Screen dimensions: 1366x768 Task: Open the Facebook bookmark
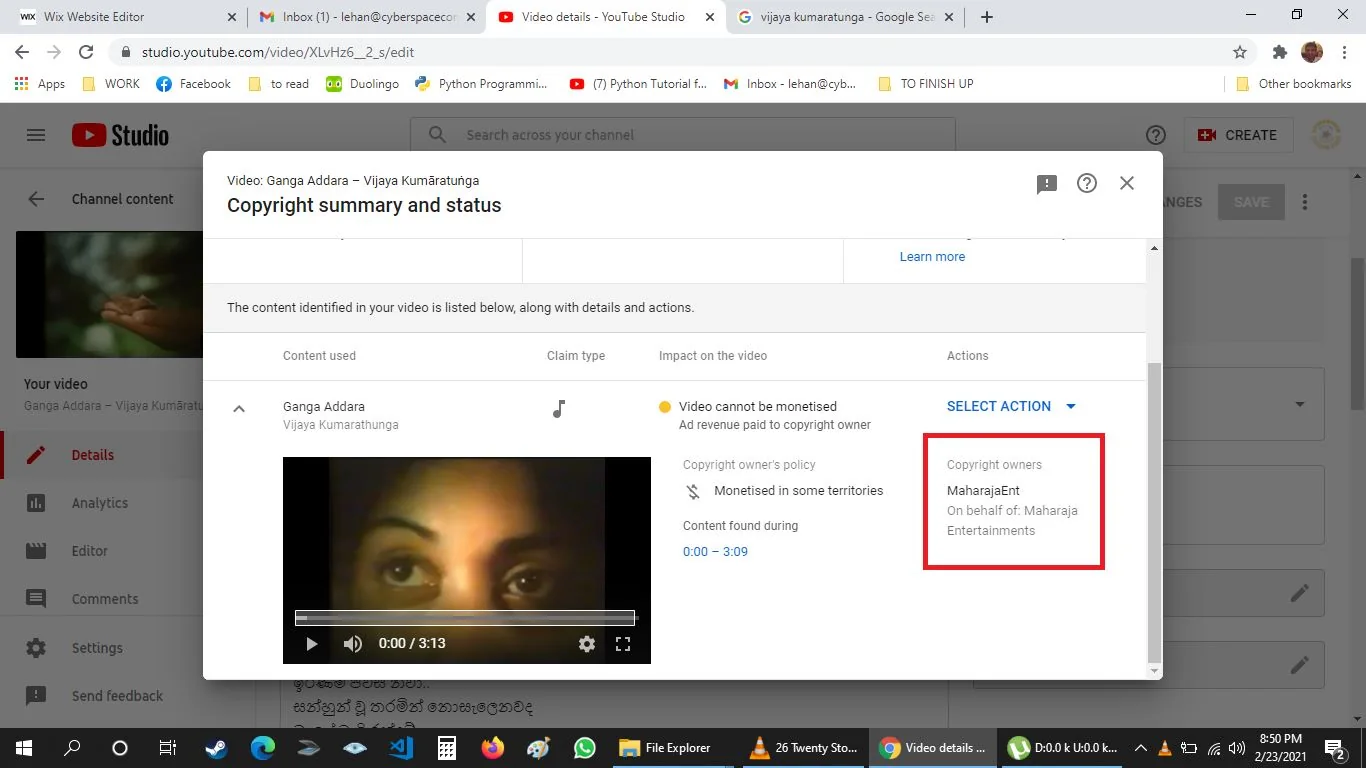pyautogui.click(x=194, y=84)
